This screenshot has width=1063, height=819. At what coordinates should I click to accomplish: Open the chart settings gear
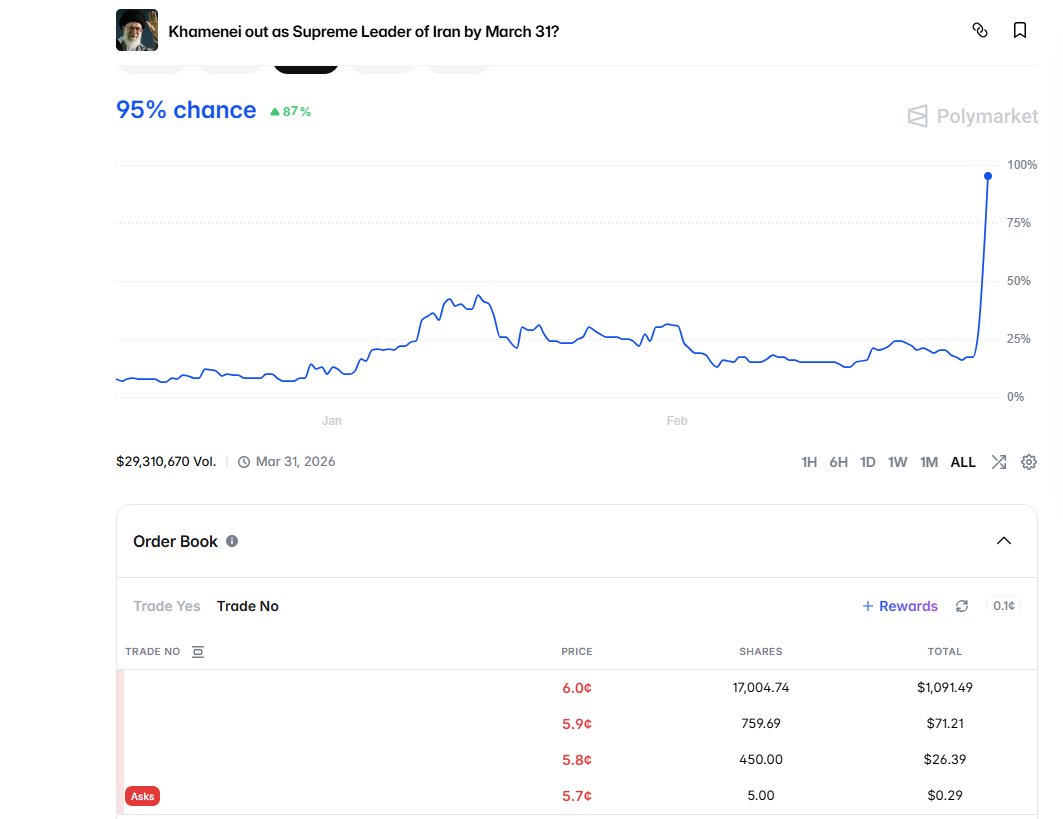click(1029, 462)
